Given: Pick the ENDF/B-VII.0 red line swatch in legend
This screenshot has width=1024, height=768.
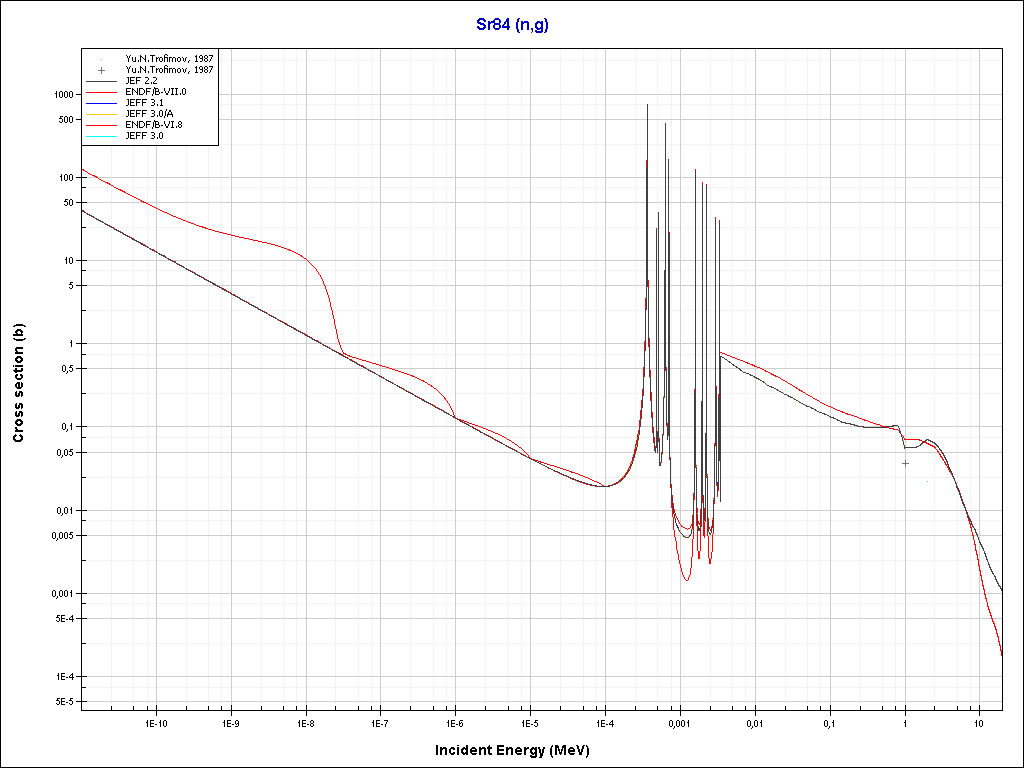Looking at the screenshot, I should (101, 92).
